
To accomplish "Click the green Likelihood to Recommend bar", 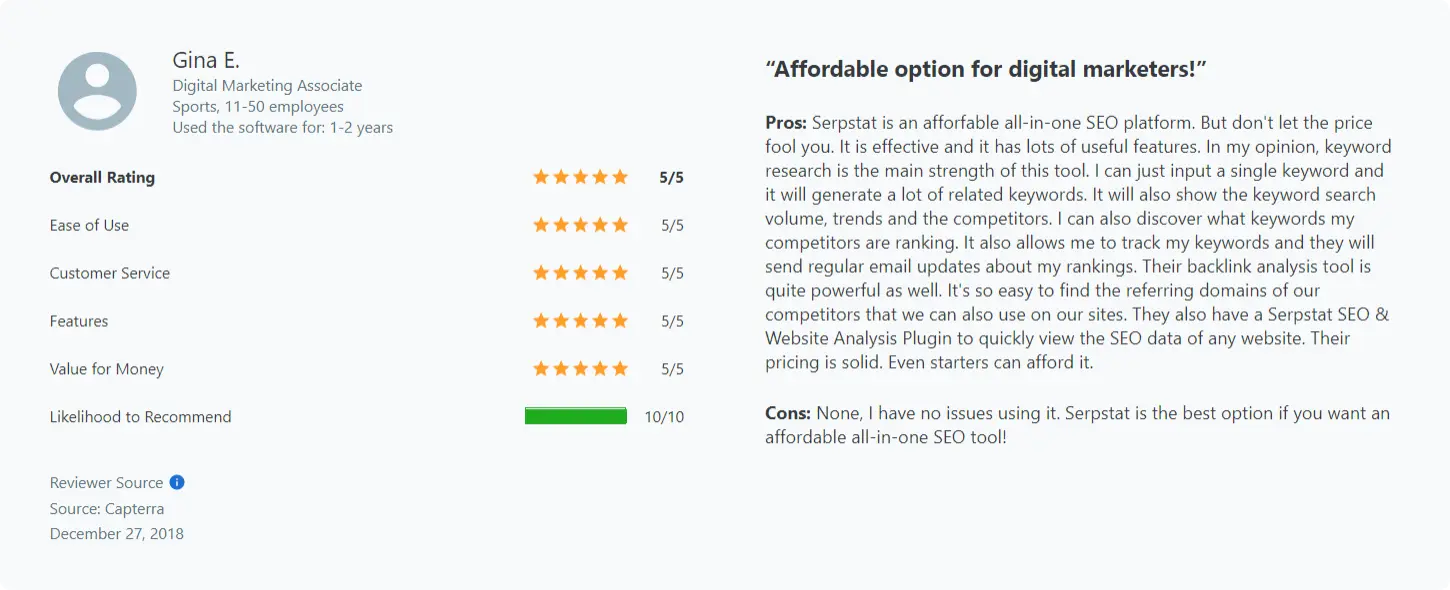I will pos(576,416).
